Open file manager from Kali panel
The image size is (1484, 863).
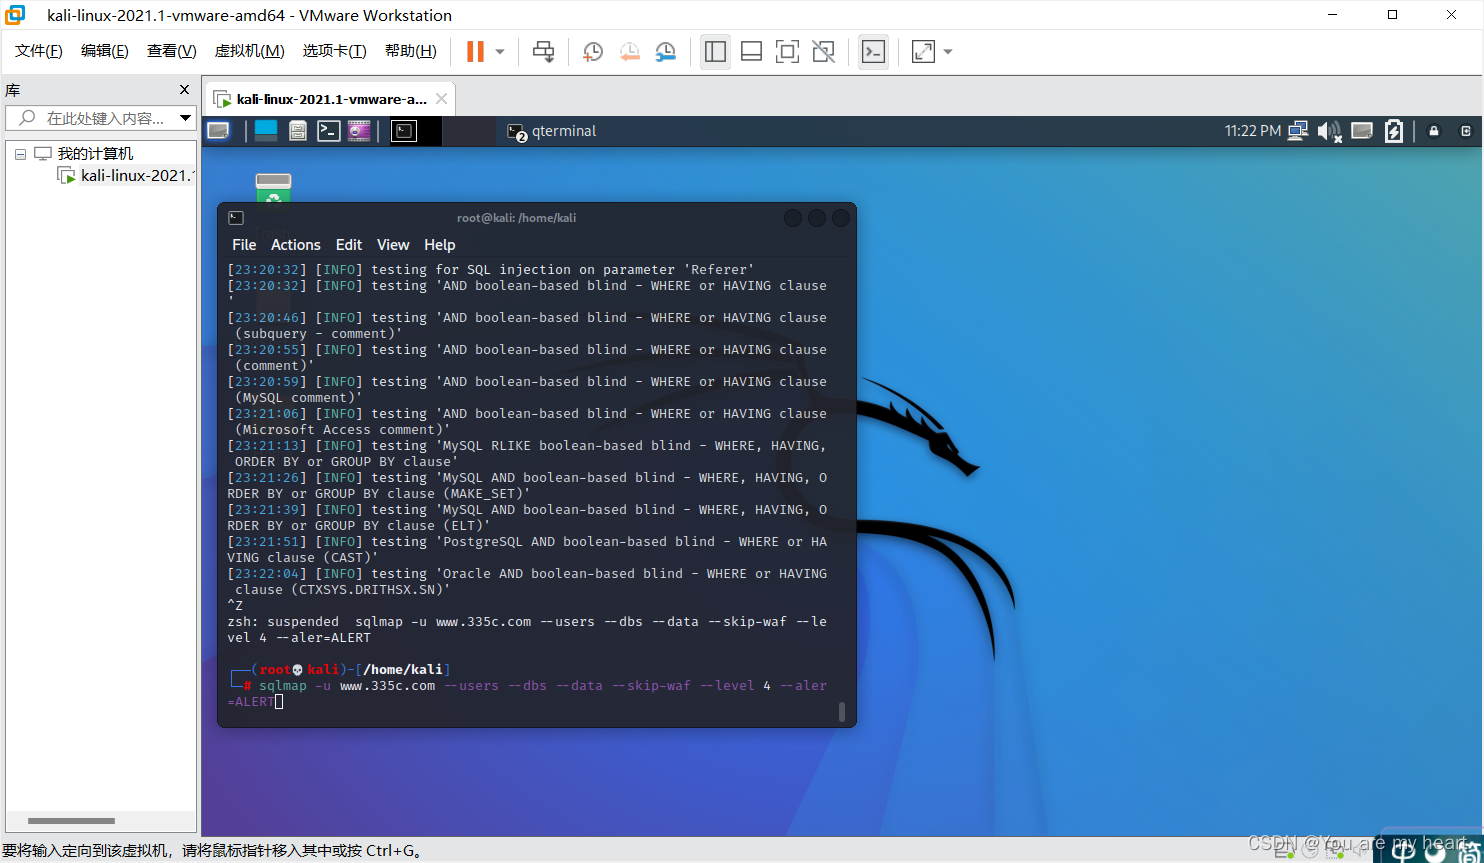point(297,131)
